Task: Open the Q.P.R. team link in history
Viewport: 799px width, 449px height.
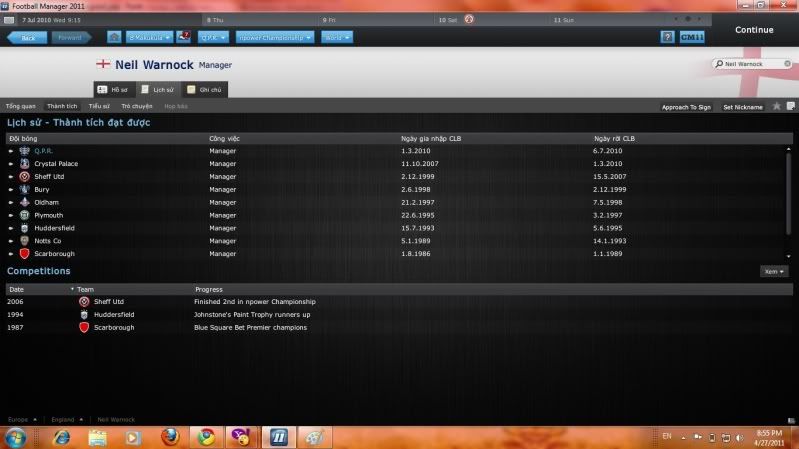Action: click(x=43, y=151)
